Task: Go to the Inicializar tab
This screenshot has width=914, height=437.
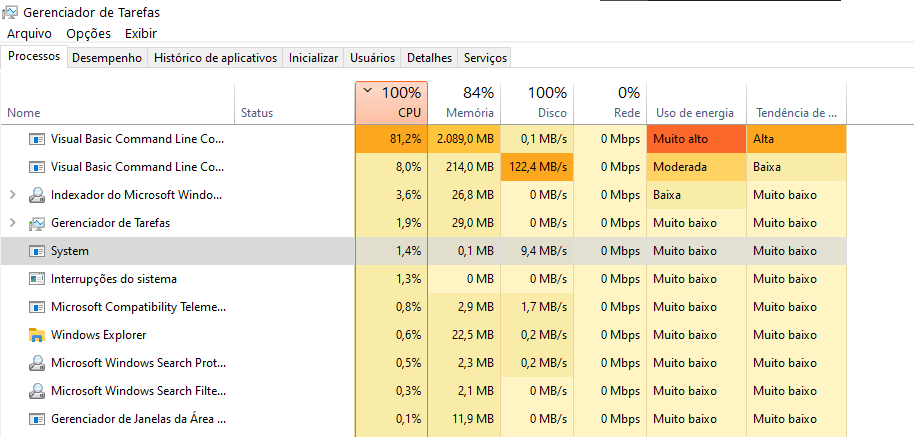Action: (314, 58)
